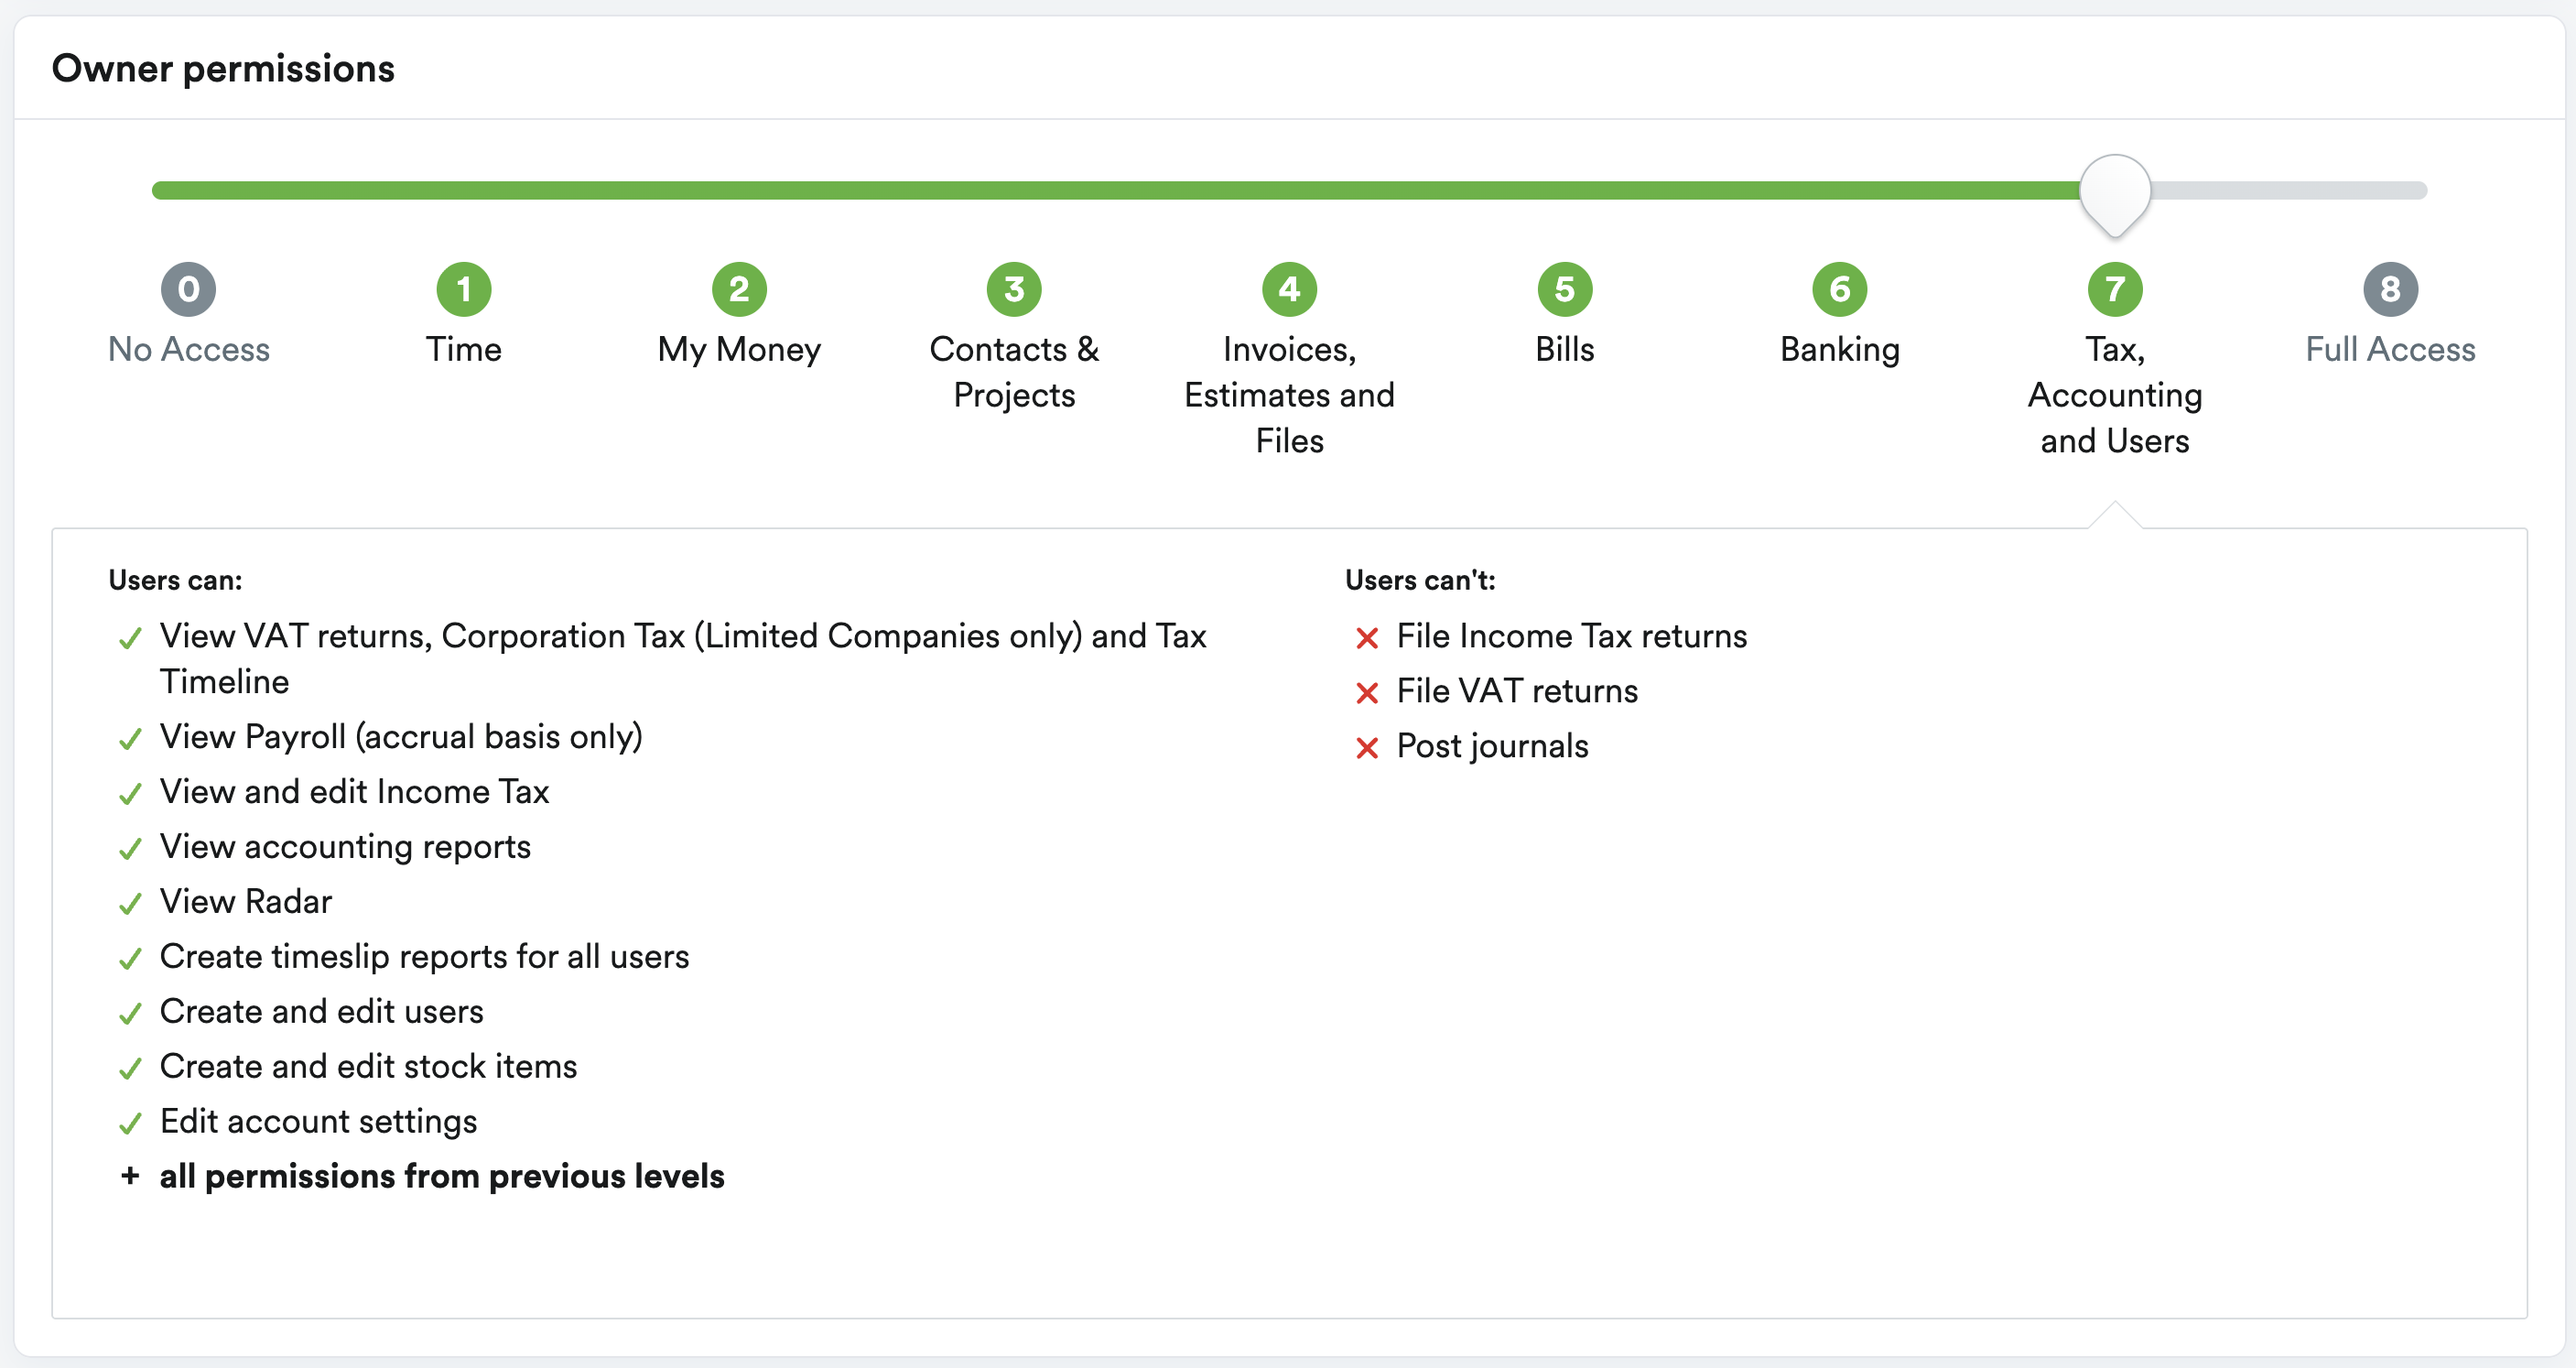Viewport: 2576px width, 1368px height.
Task: Select level 3 Contacts & Projects circle
Action: [x=1014, y=289]
